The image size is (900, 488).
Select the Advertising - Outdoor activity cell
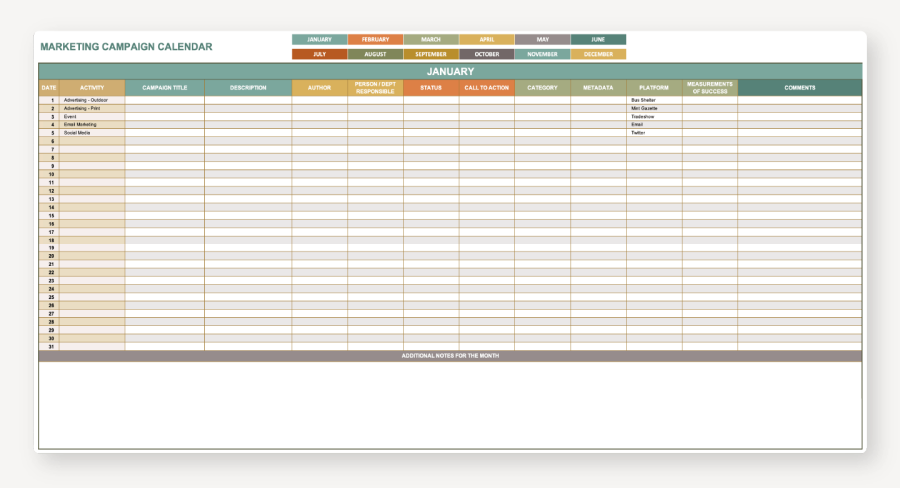click(92, 100)
